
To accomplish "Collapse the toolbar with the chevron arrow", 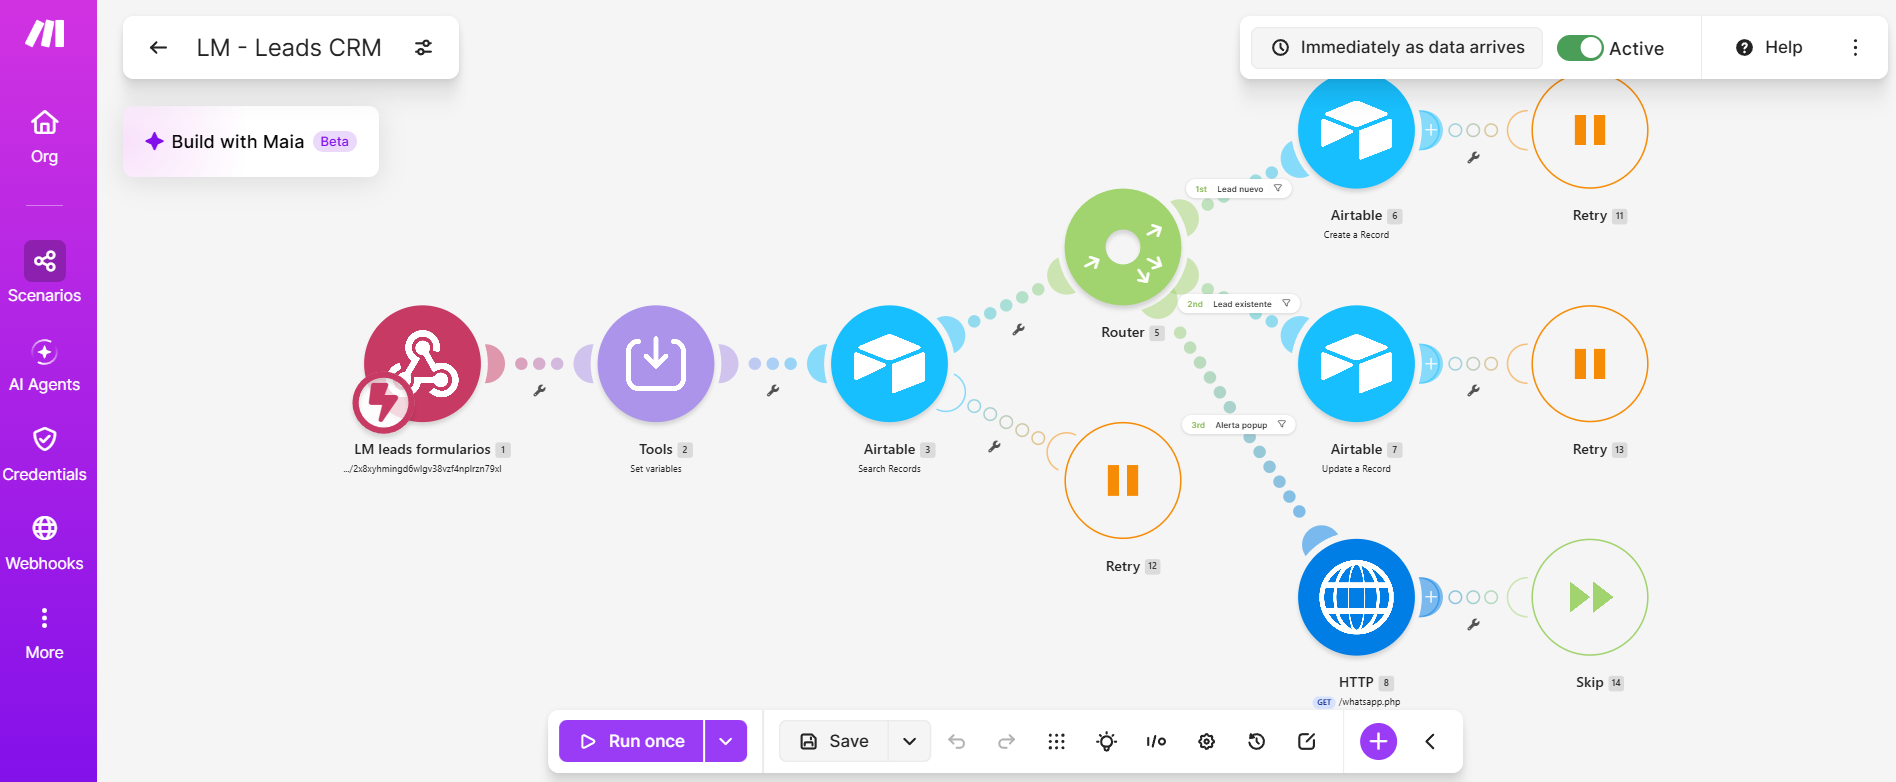I will pyautogui.click(x=1430, y=741).
